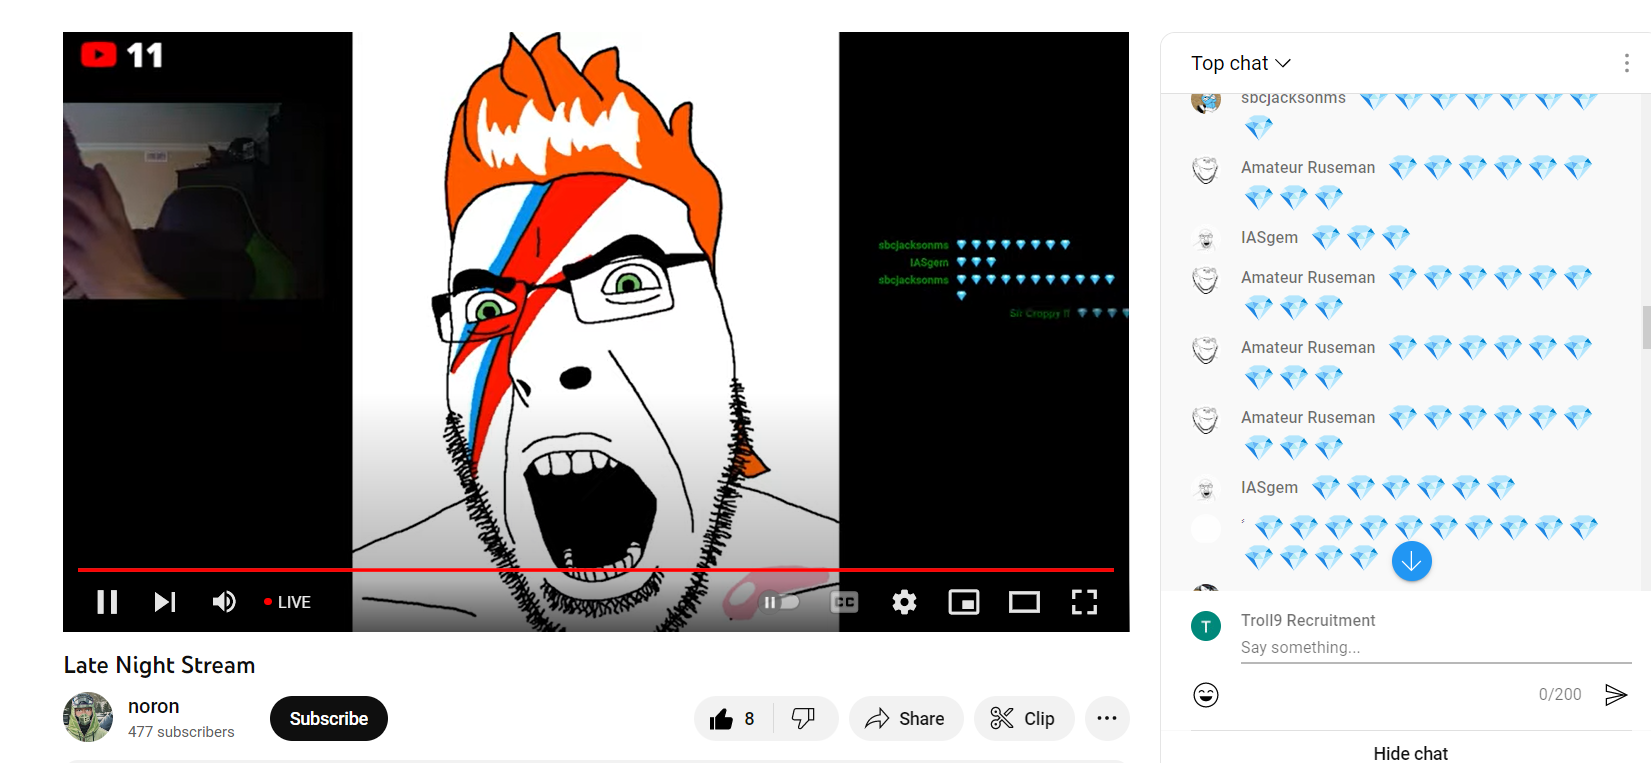Enable theater mode view
The width and height of the screenshot is (1651, 763).
tap(1024, 602)
